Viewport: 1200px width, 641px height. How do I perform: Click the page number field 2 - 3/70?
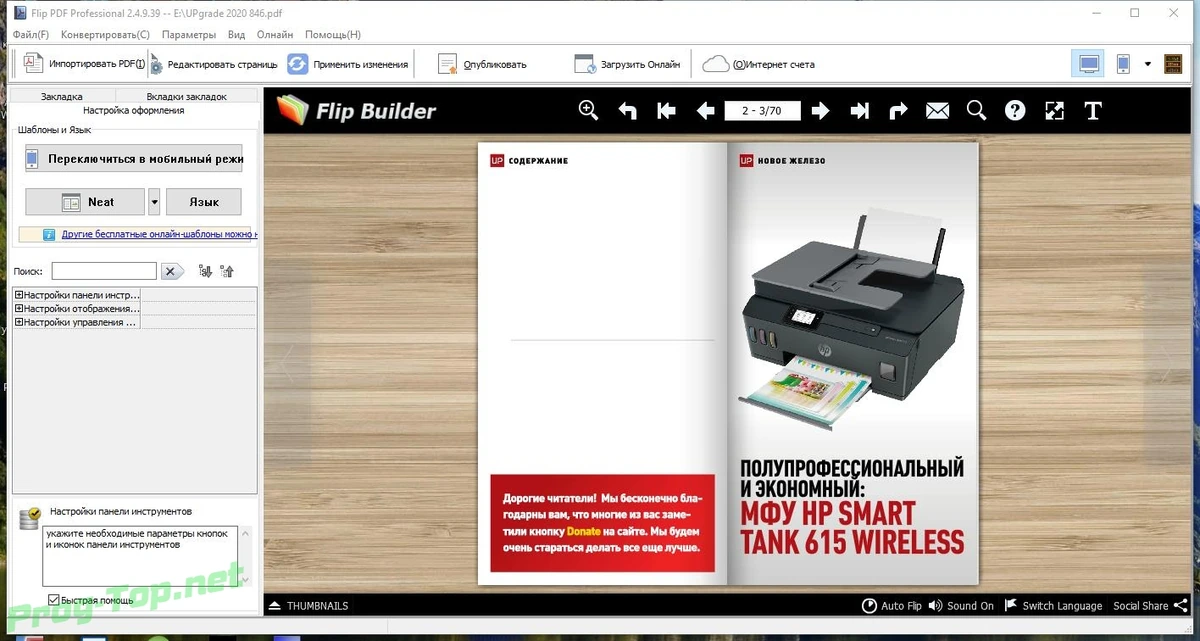[763, 111]
